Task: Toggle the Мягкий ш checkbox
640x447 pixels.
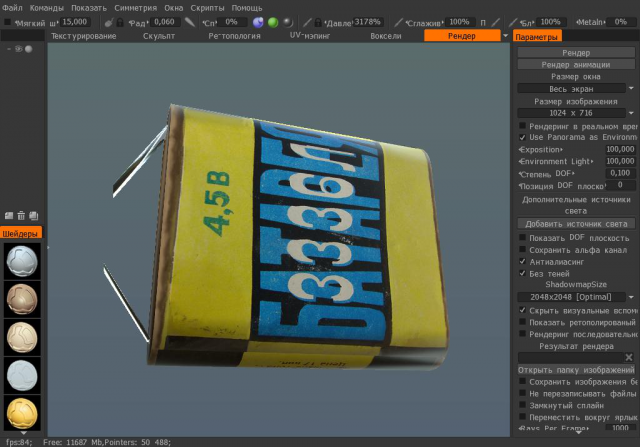Action: [7, 22]
